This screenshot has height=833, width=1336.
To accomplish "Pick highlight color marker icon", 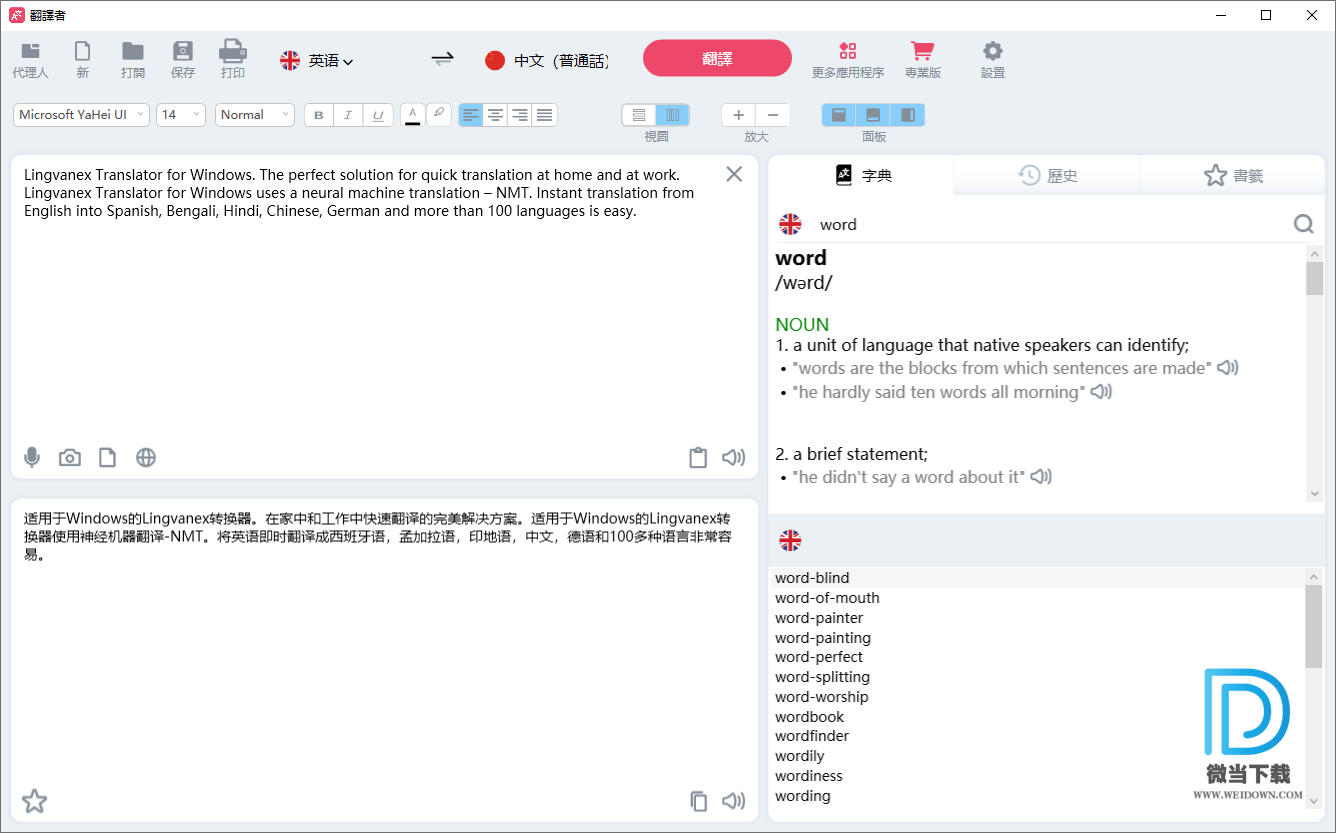I will point(439,113).
